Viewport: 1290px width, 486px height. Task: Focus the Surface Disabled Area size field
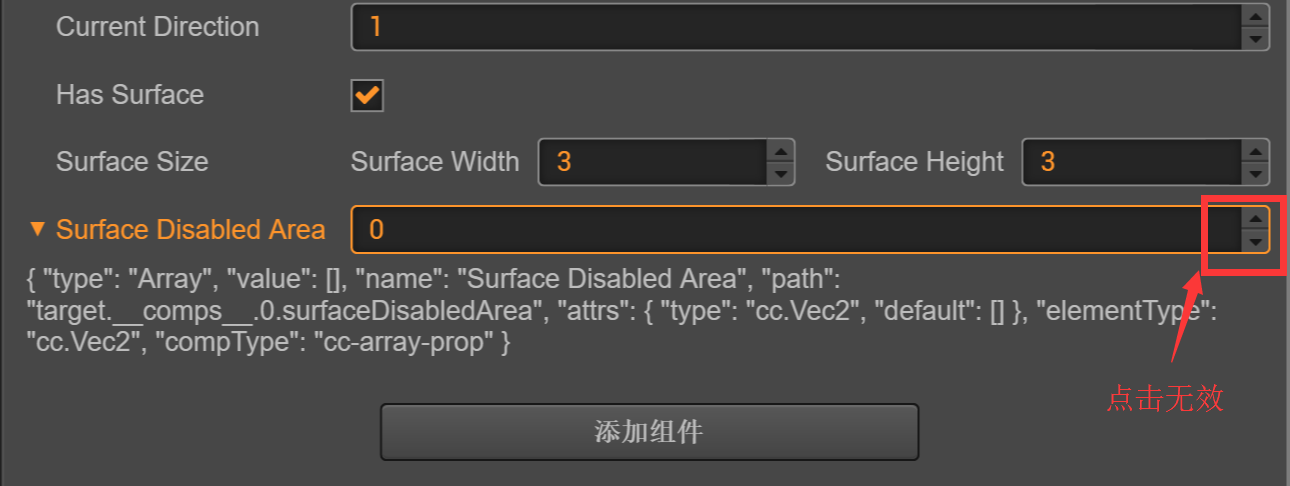click(x=780, y=230)
